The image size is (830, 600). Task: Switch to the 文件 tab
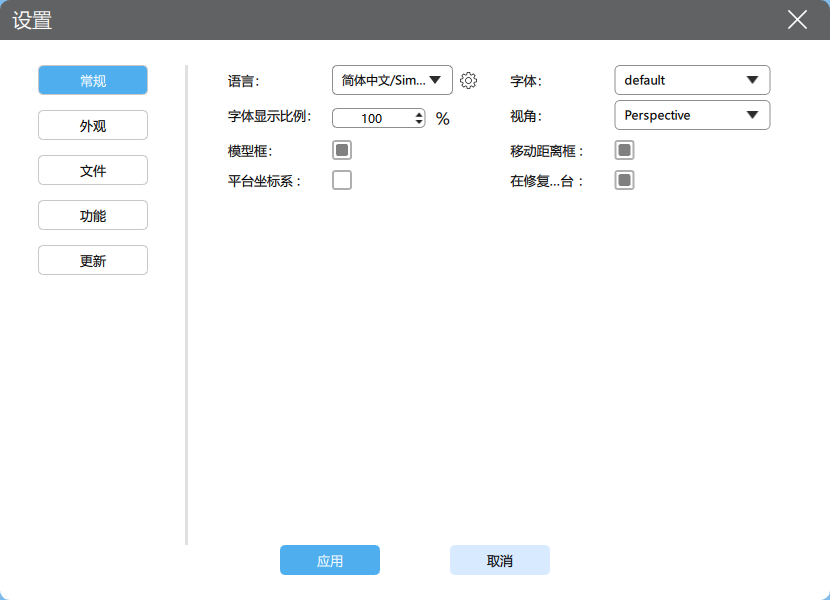93,171
